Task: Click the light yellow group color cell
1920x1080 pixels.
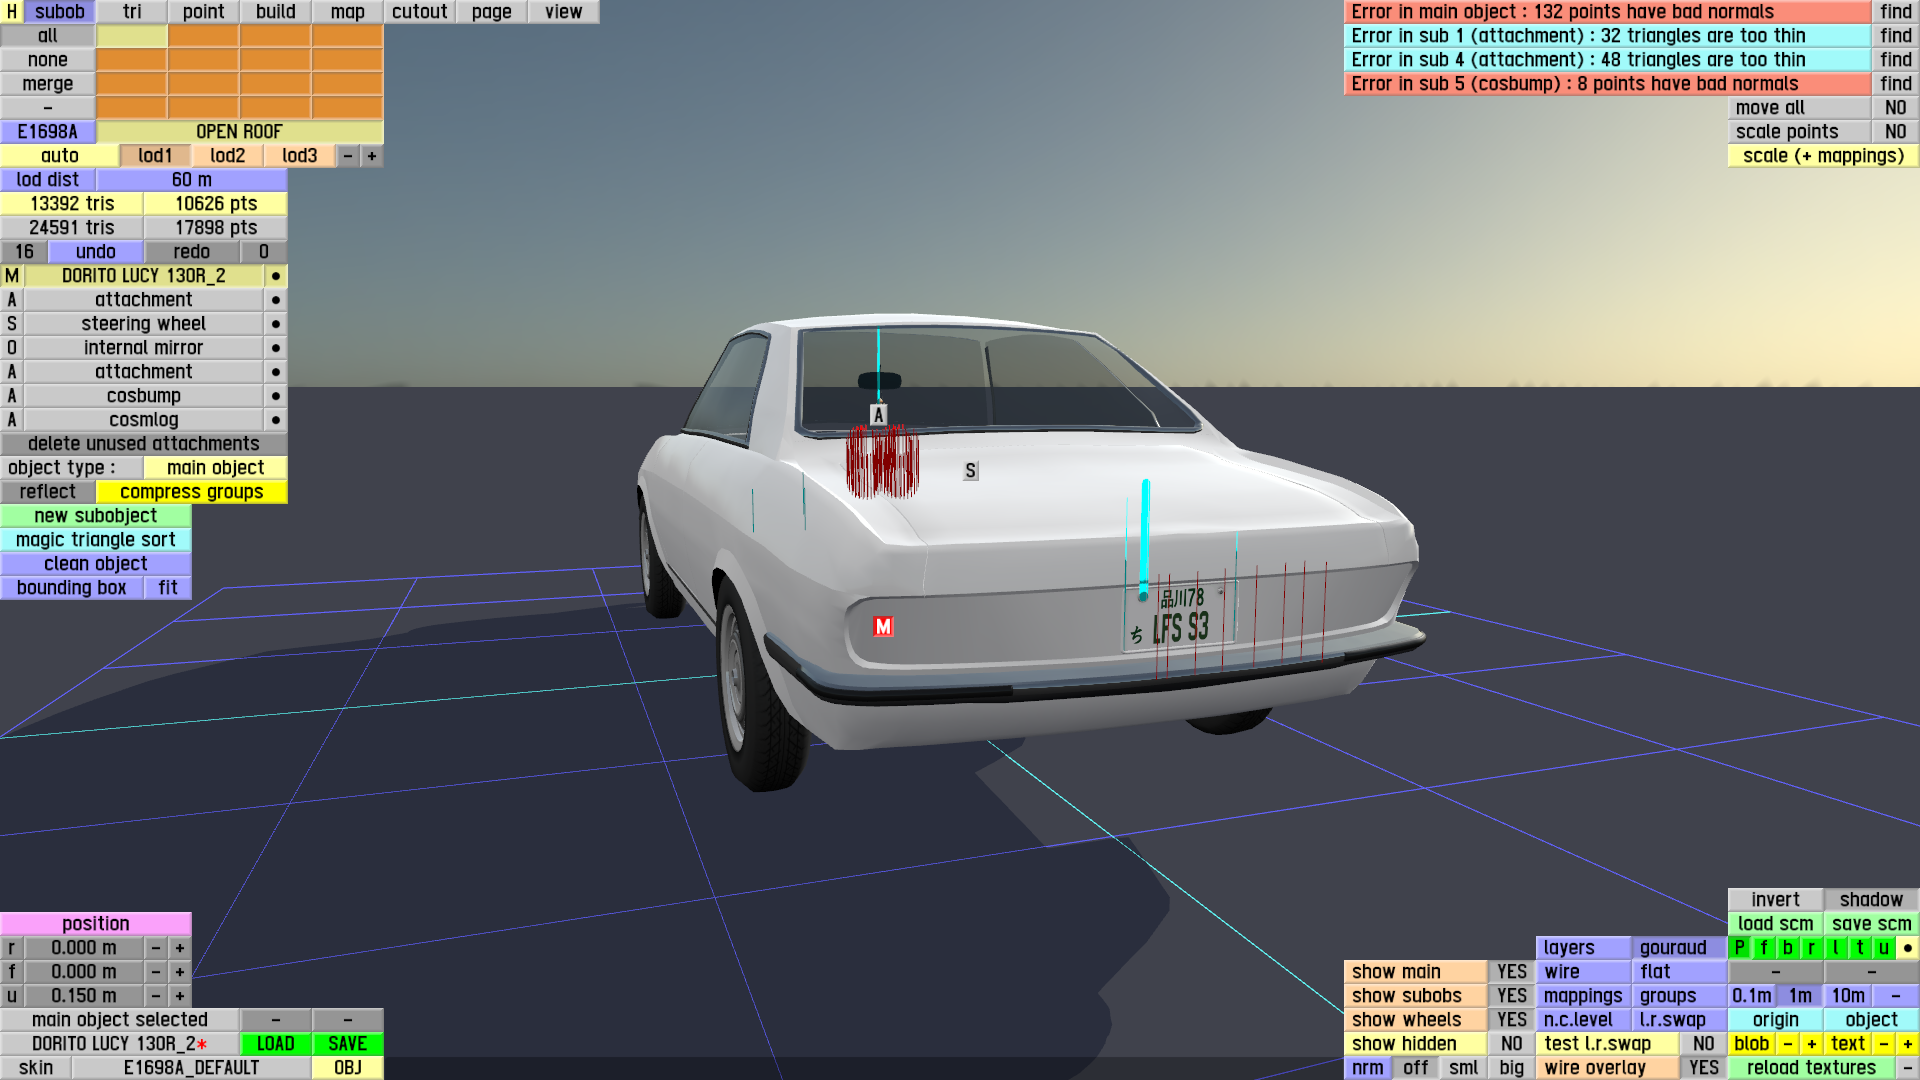Action: [132, 36]
